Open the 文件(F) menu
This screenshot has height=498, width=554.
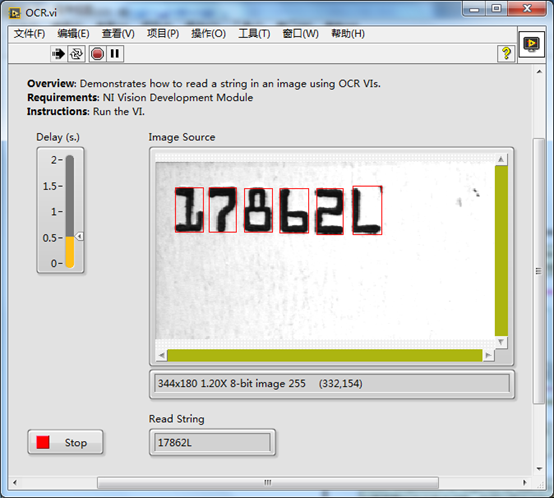[29, 34]
